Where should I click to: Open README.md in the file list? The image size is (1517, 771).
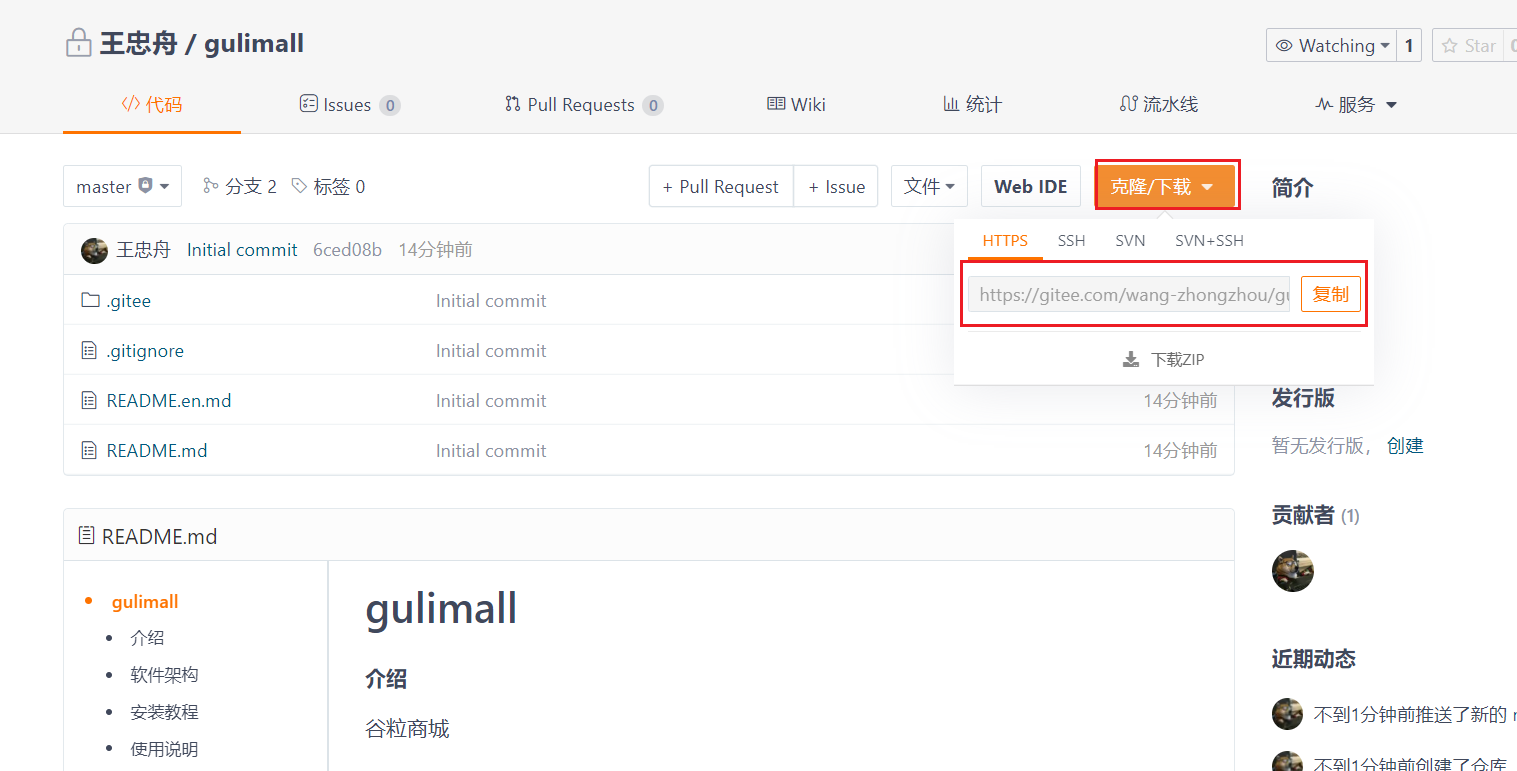pos(157,450)
